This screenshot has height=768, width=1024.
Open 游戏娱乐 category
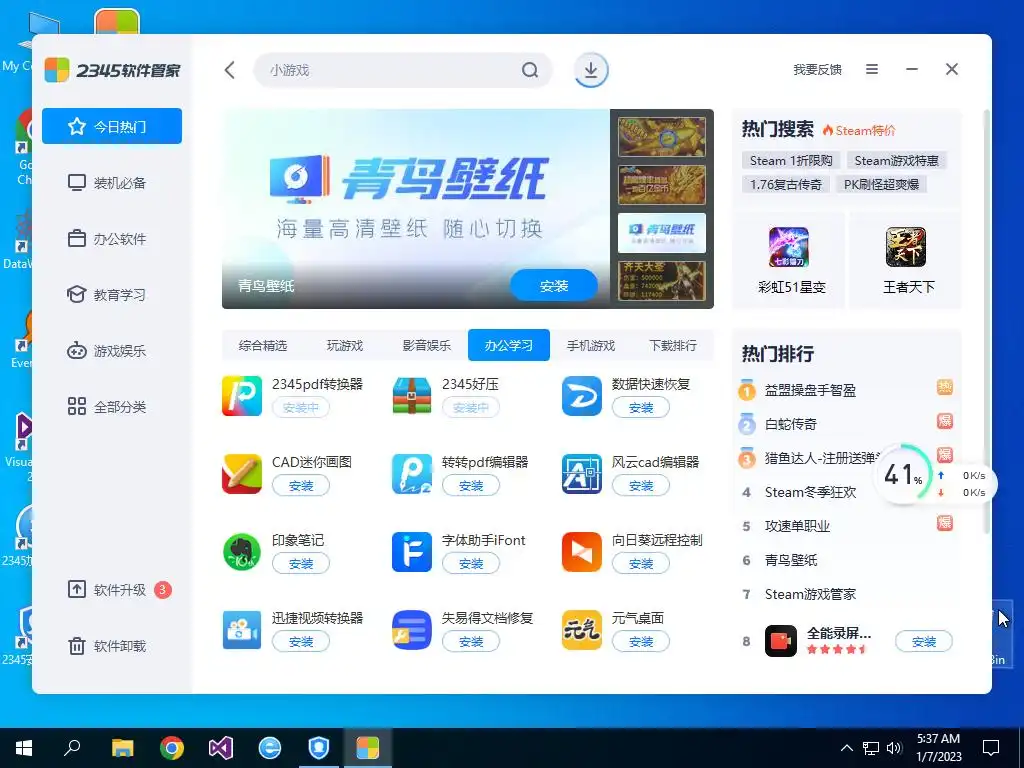coord(112,351)
